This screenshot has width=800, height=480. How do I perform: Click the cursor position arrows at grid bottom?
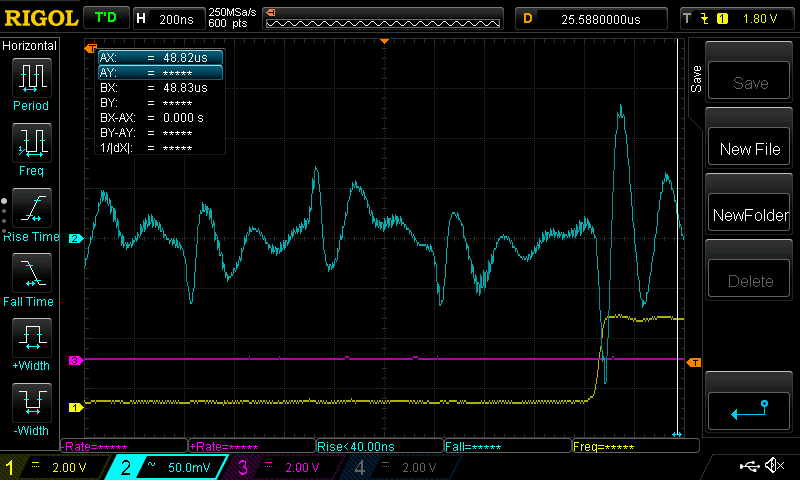coord(677,434)
